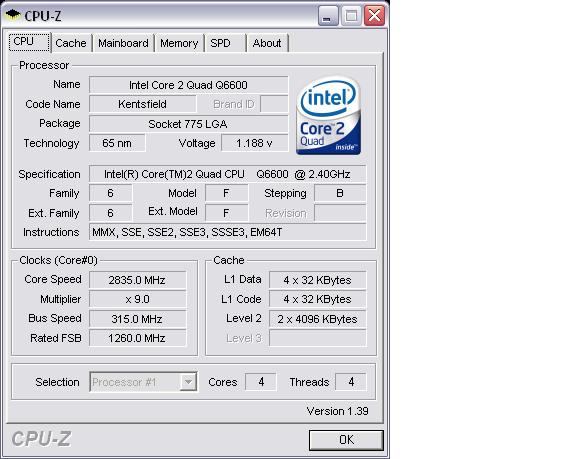Open the Mainboard tab
Image resolution: width=576 pixels, height=459 pixels.
tap(123, 43)
